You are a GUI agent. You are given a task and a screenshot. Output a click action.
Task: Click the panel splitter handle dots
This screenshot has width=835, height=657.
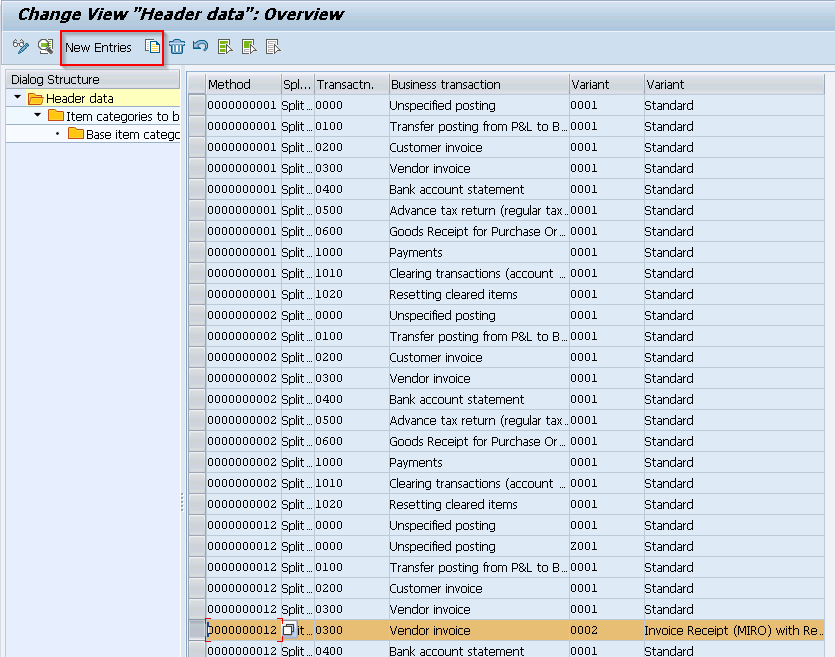[182, 502]
